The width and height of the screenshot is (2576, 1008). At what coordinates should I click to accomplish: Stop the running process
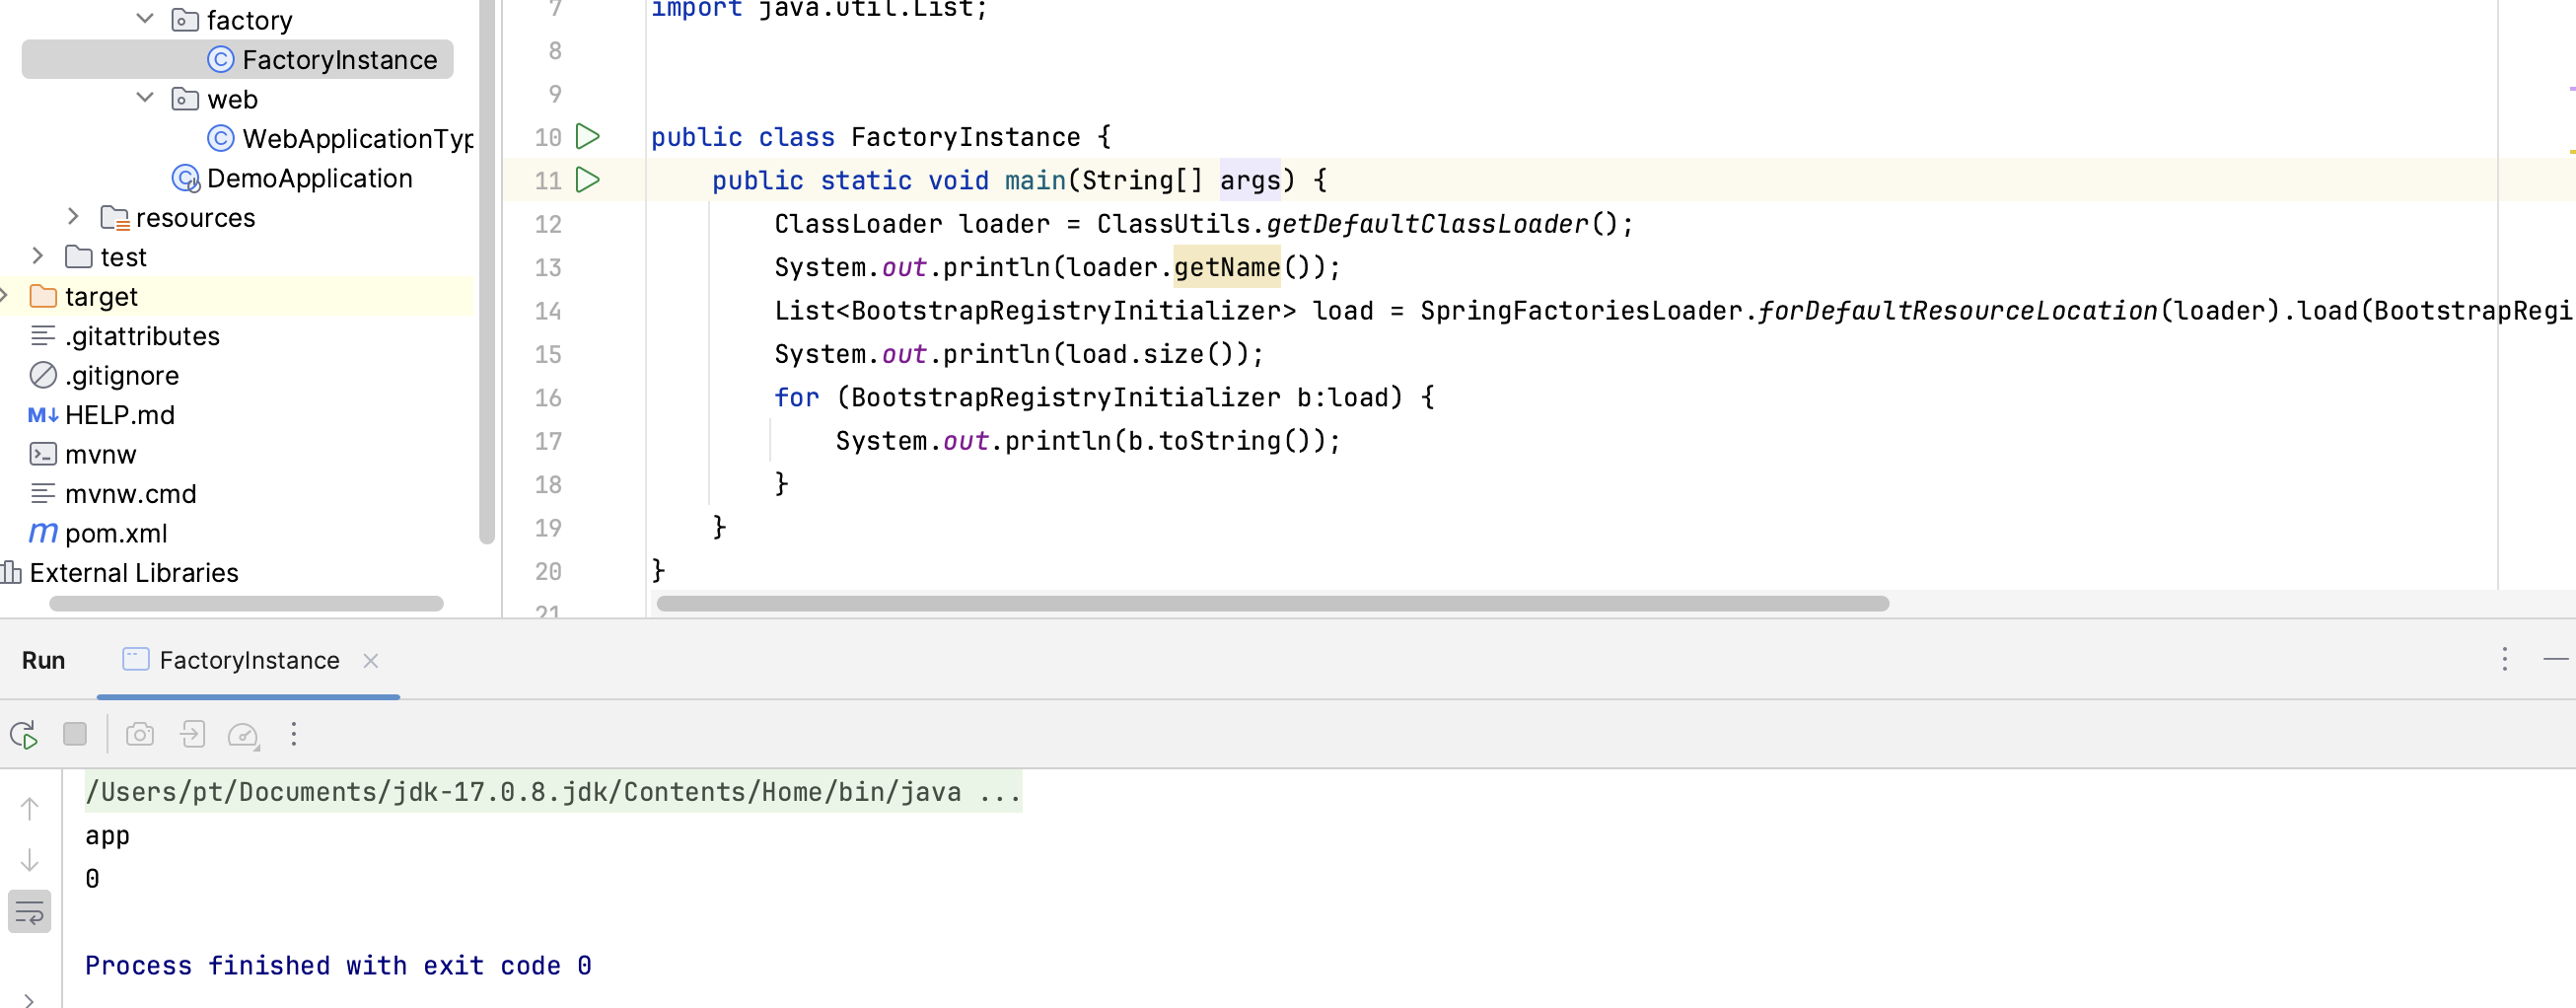pyautogui.click(x=75, y=734)
